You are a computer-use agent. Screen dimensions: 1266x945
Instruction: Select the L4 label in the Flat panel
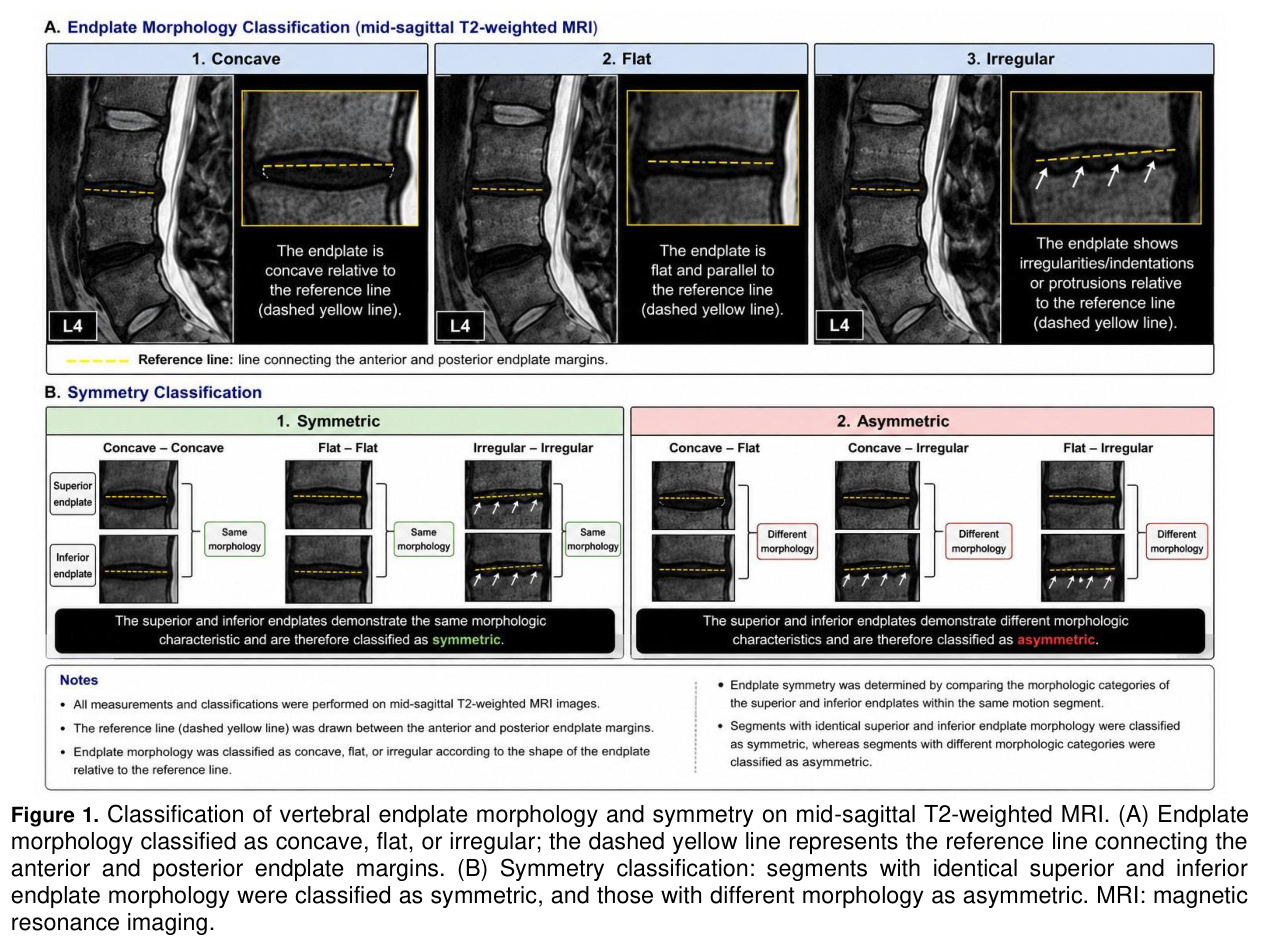click(459, 325)
